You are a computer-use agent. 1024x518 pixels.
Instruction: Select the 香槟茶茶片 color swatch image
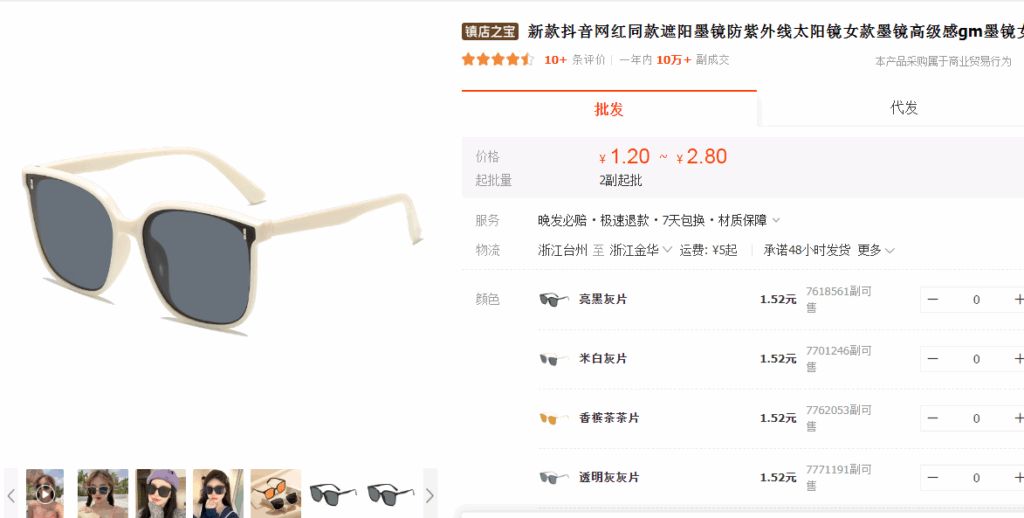(554, 418)
